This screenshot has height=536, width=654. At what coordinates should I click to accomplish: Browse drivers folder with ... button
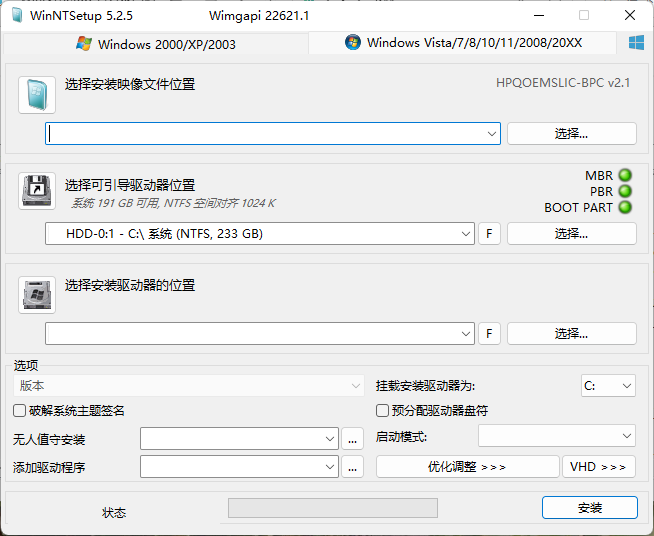point(352,467)
